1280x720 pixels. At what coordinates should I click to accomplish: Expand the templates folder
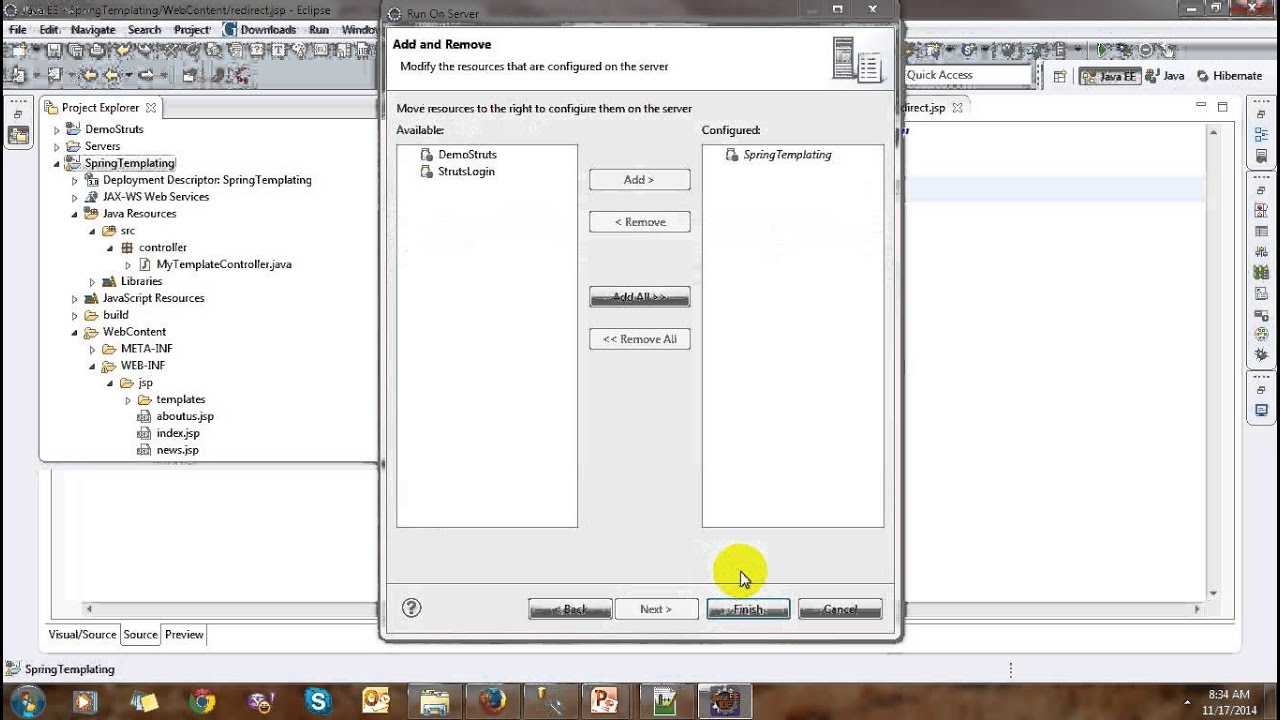(x=128, y=400)
